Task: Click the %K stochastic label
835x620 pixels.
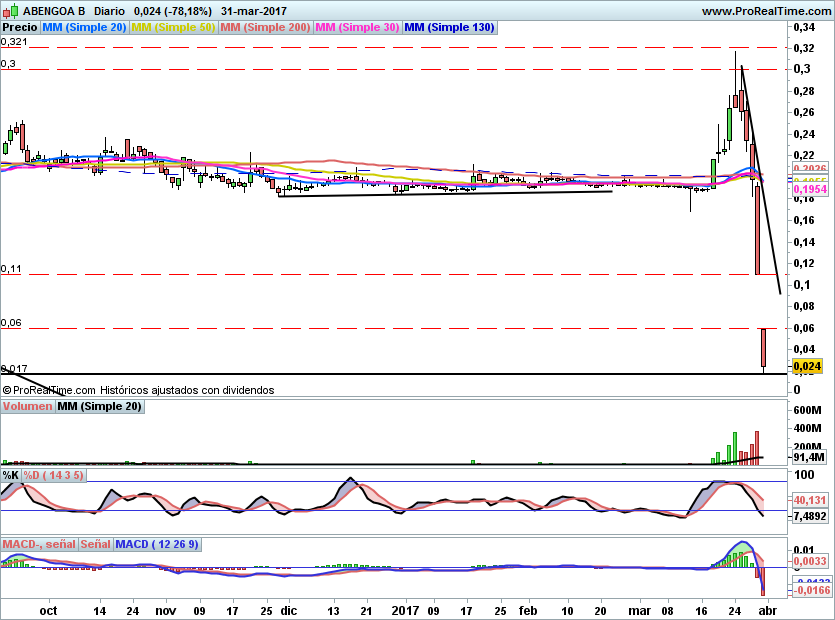Action: pyautogui.click(x=11, y=475)
